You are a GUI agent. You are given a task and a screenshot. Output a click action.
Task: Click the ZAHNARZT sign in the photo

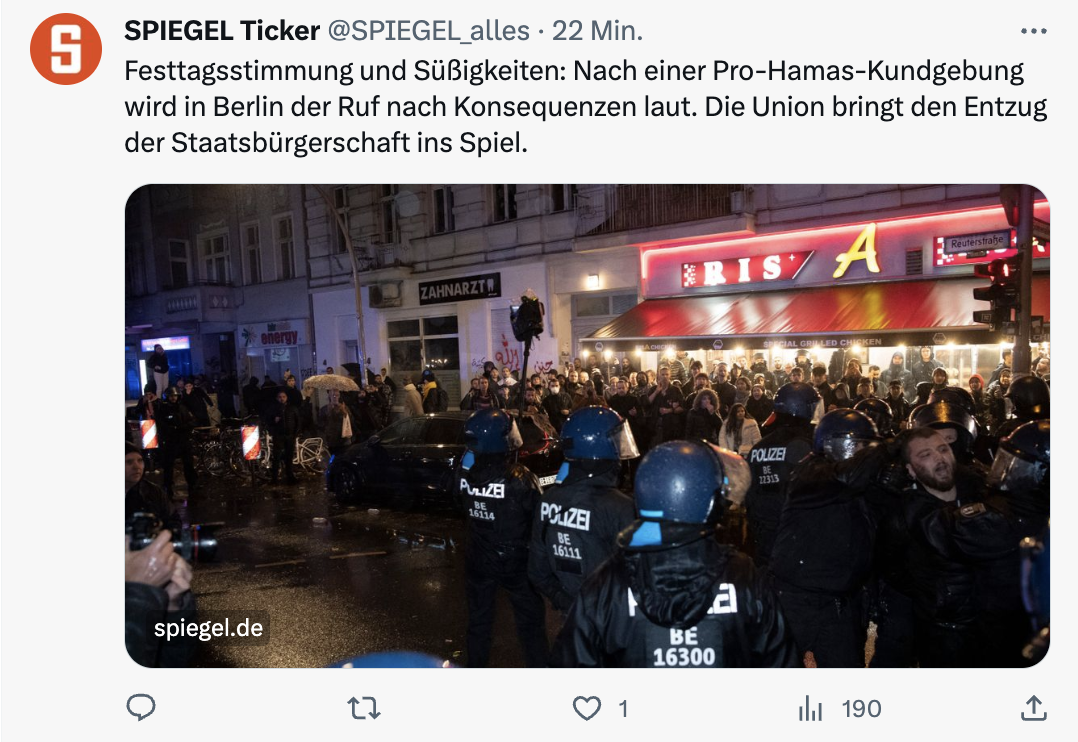pyautogui.click(x=459, y=289)
